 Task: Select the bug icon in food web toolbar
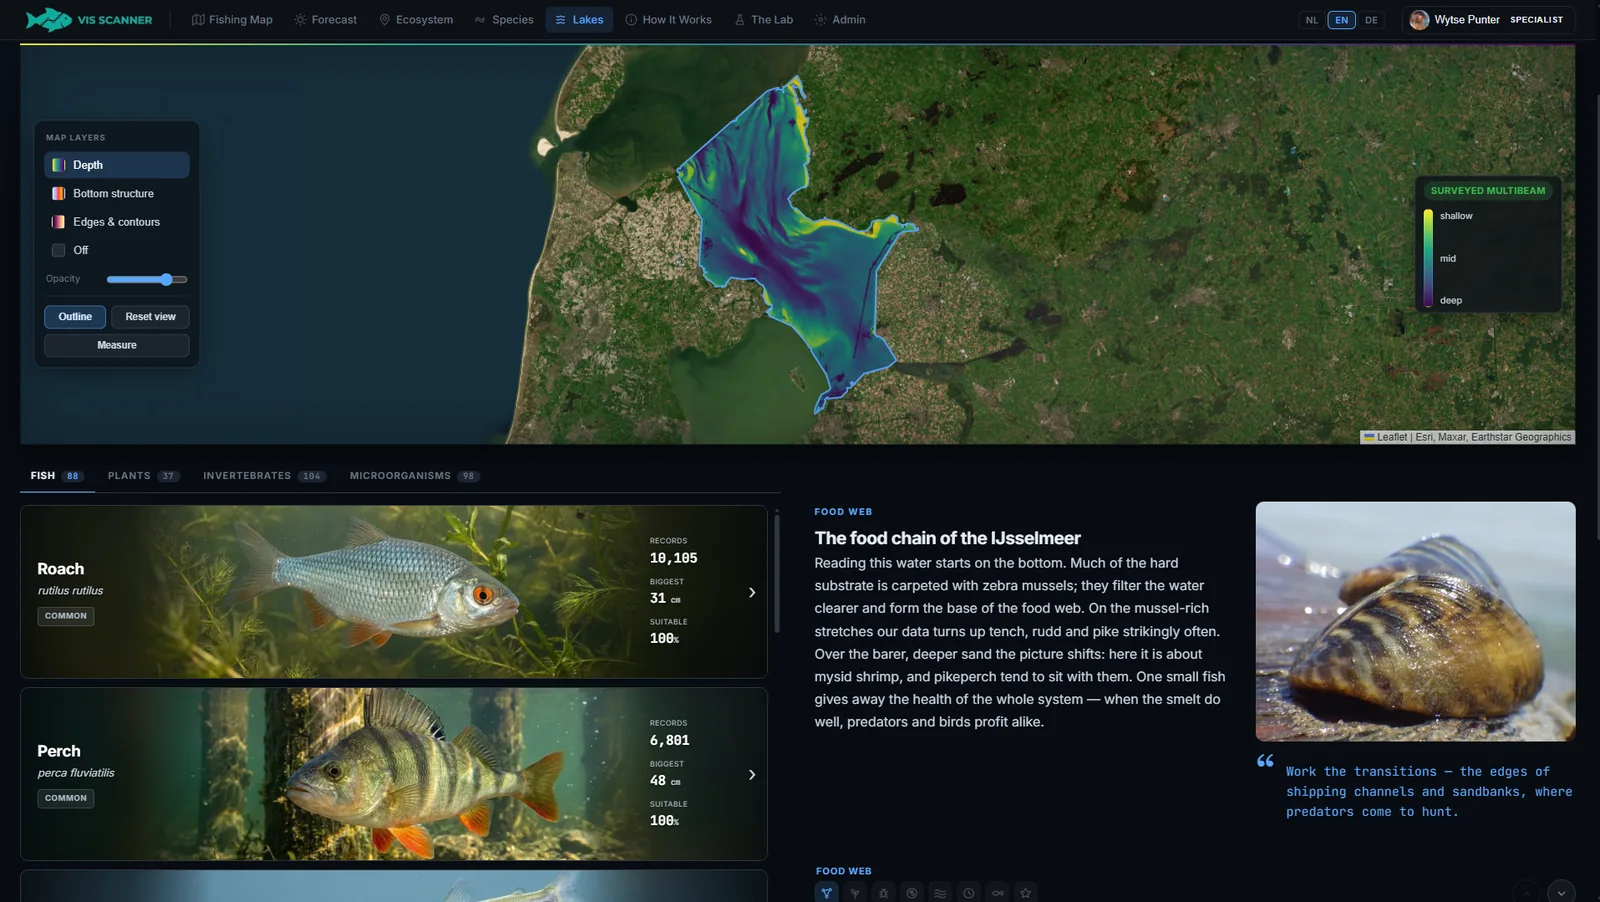(x=883, y=893)
